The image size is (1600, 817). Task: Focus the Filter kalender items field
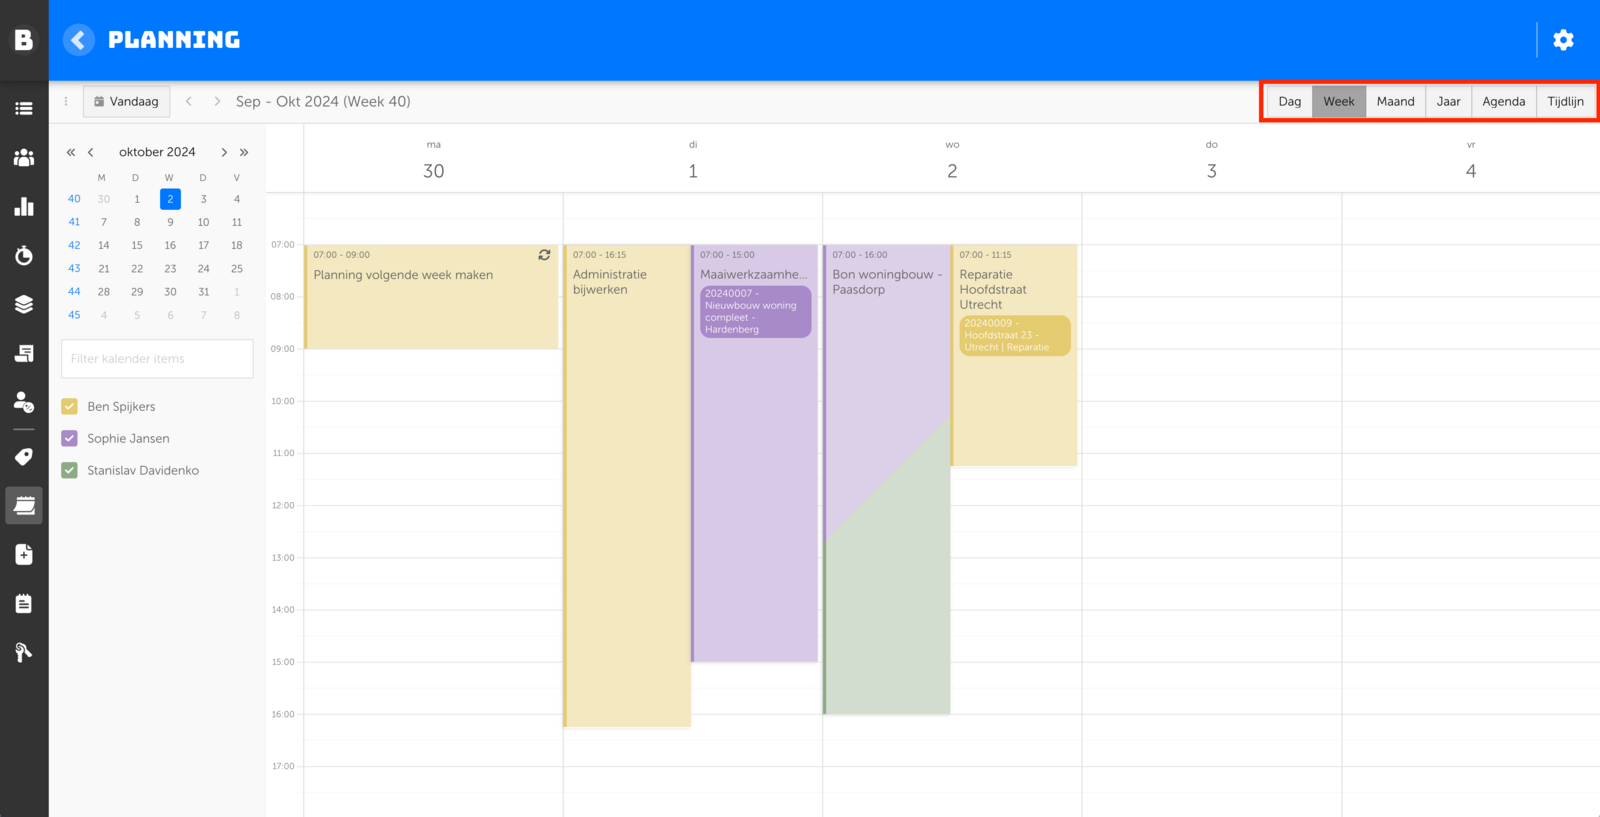[x=157, y=359]
